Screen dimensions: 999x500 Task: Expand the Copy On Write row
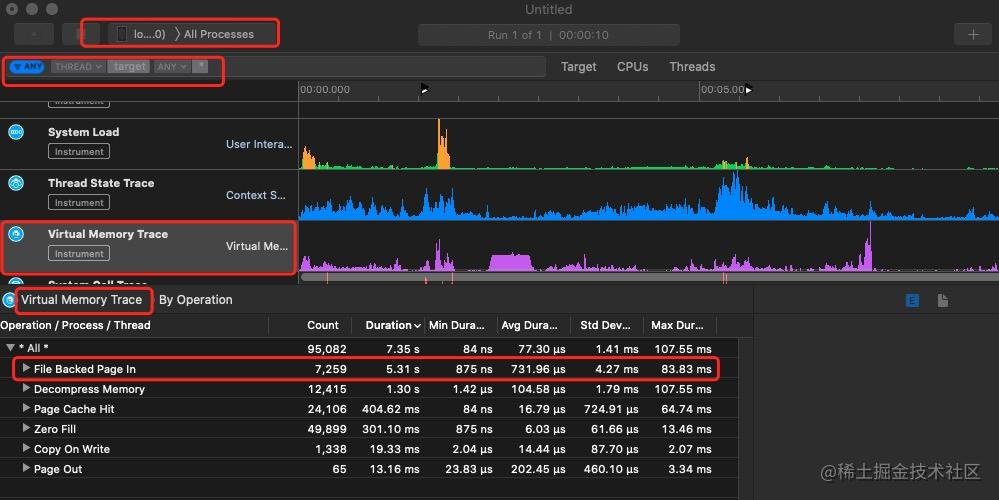tap(26, 448)
